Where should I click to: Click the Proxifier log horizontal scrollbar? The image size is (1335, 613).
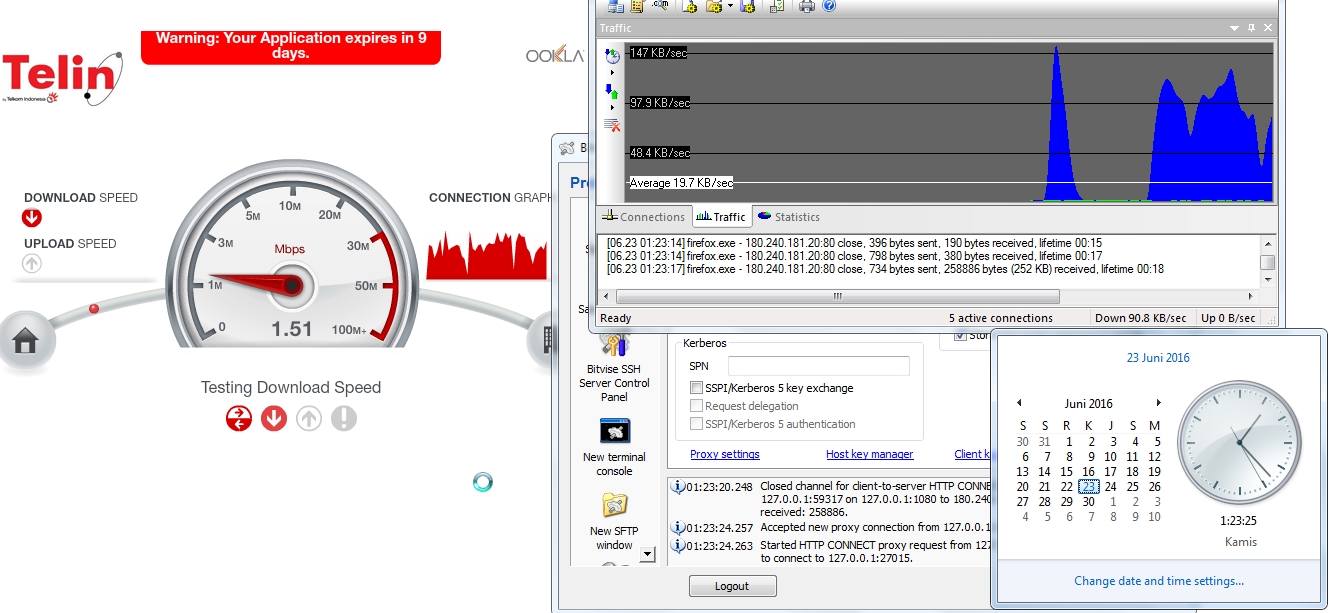pos(837,297)
